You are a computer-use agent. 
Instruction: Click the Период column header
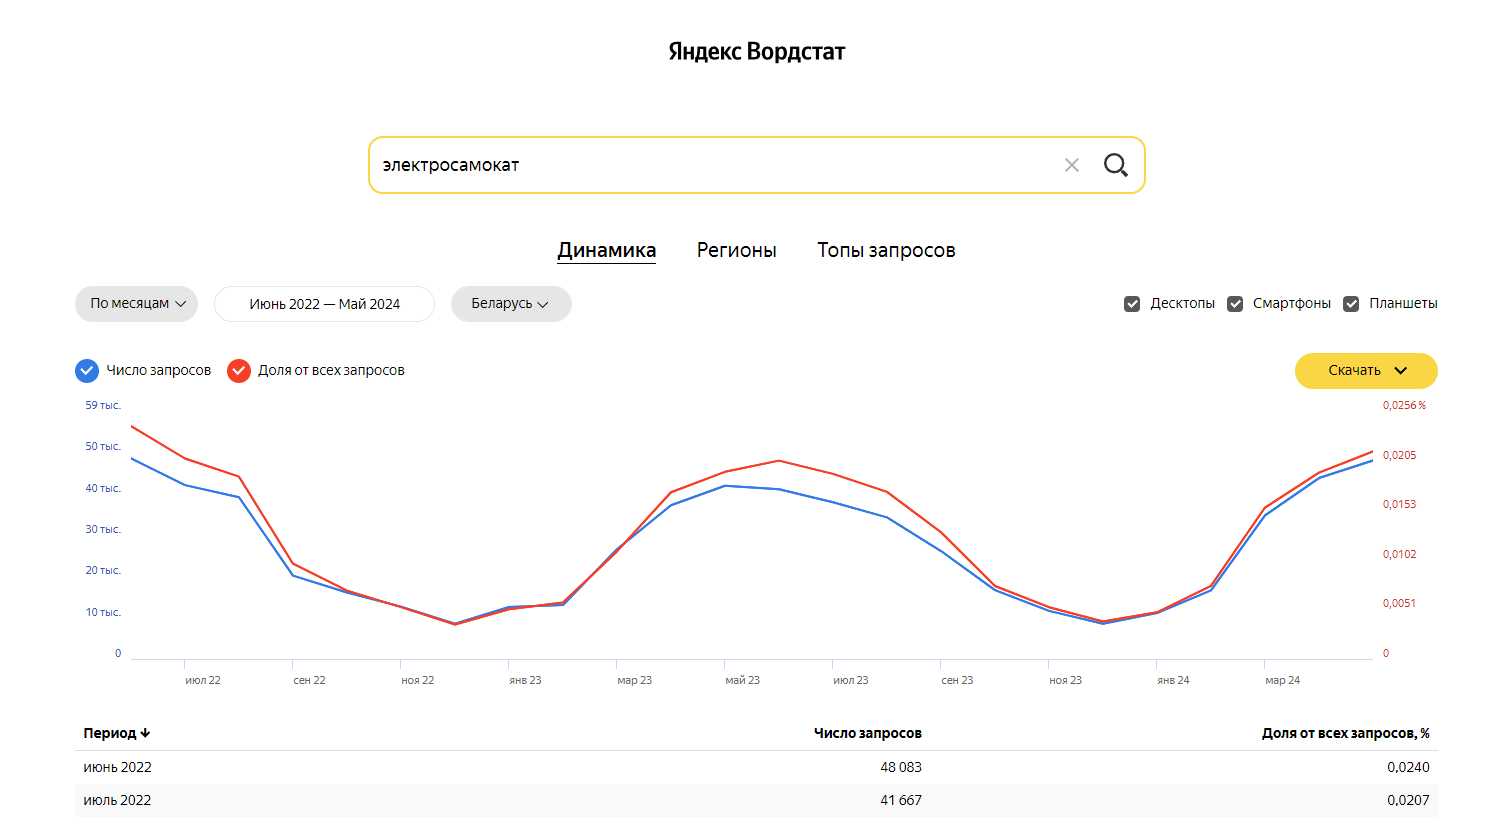coord(110,733)
